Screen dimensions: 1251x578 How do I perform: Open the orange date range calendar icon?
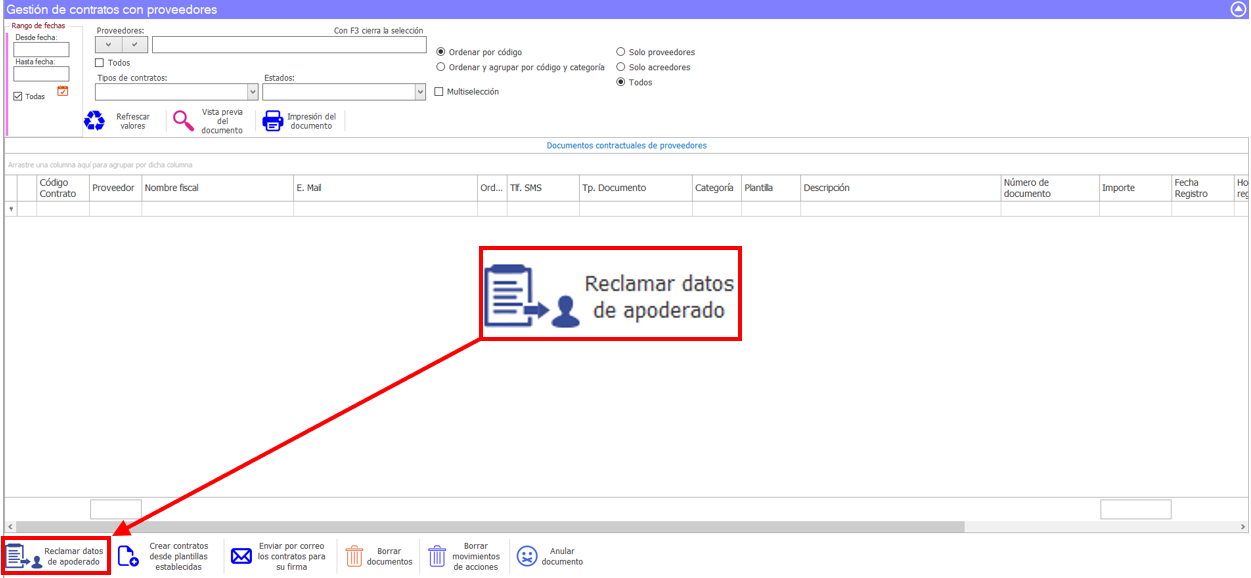tap(63, 92)
